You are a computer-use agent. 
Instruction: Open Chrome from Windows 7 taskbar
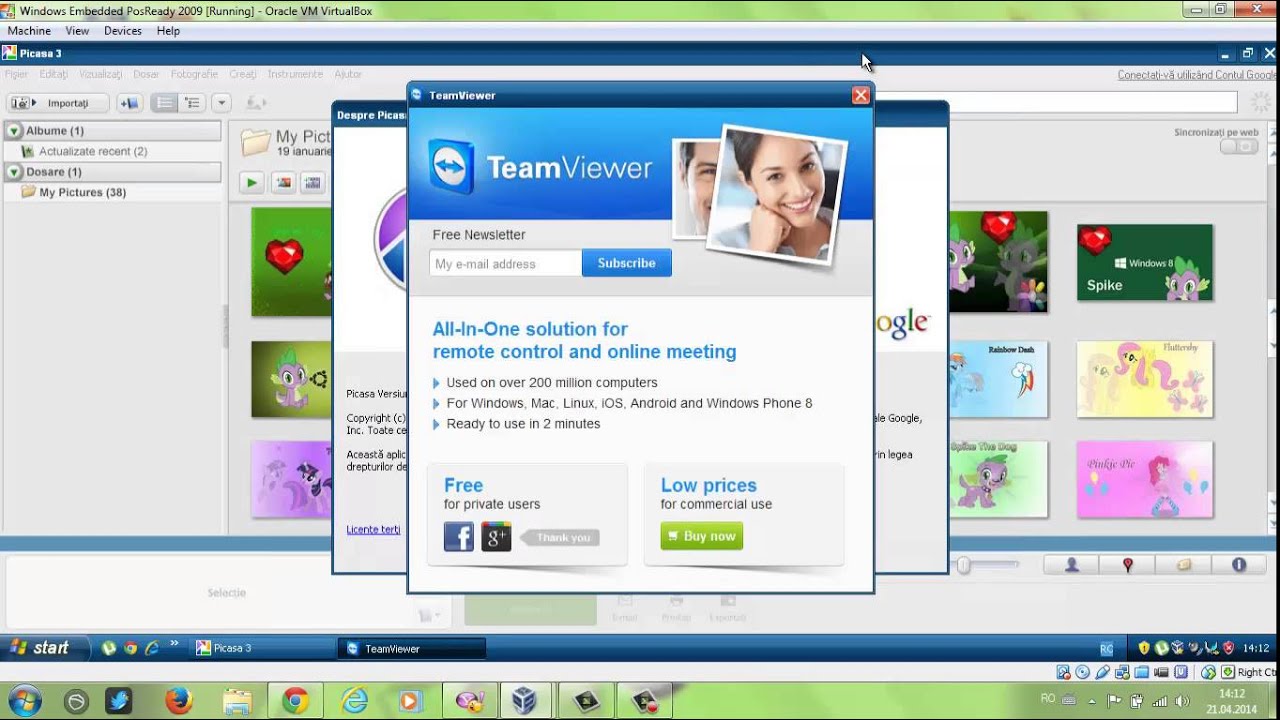tap(295, 701)
